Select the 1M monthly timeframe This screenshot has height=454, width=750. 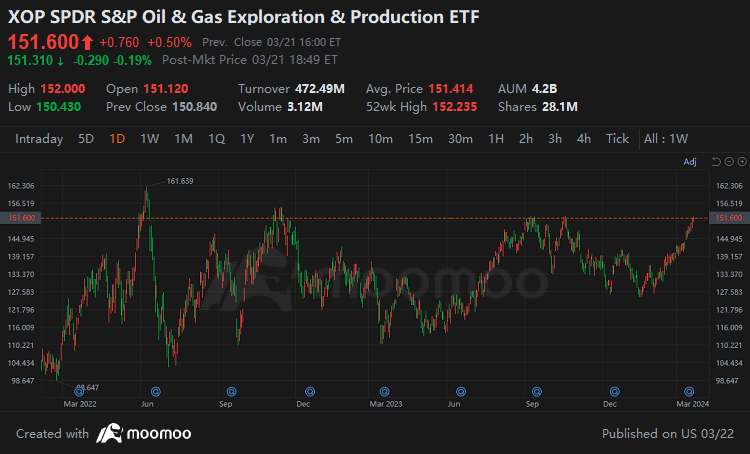coord(183,139)
